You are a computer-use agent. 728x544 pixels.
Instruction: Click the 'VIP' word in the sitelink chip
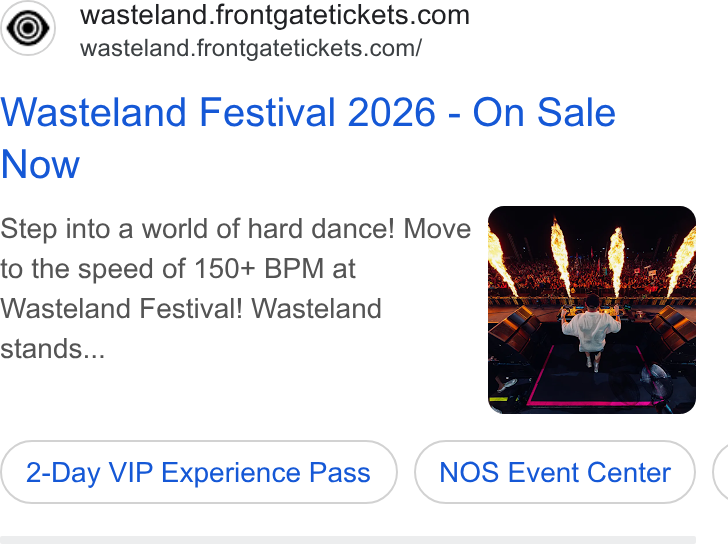[x=130, y=473]
